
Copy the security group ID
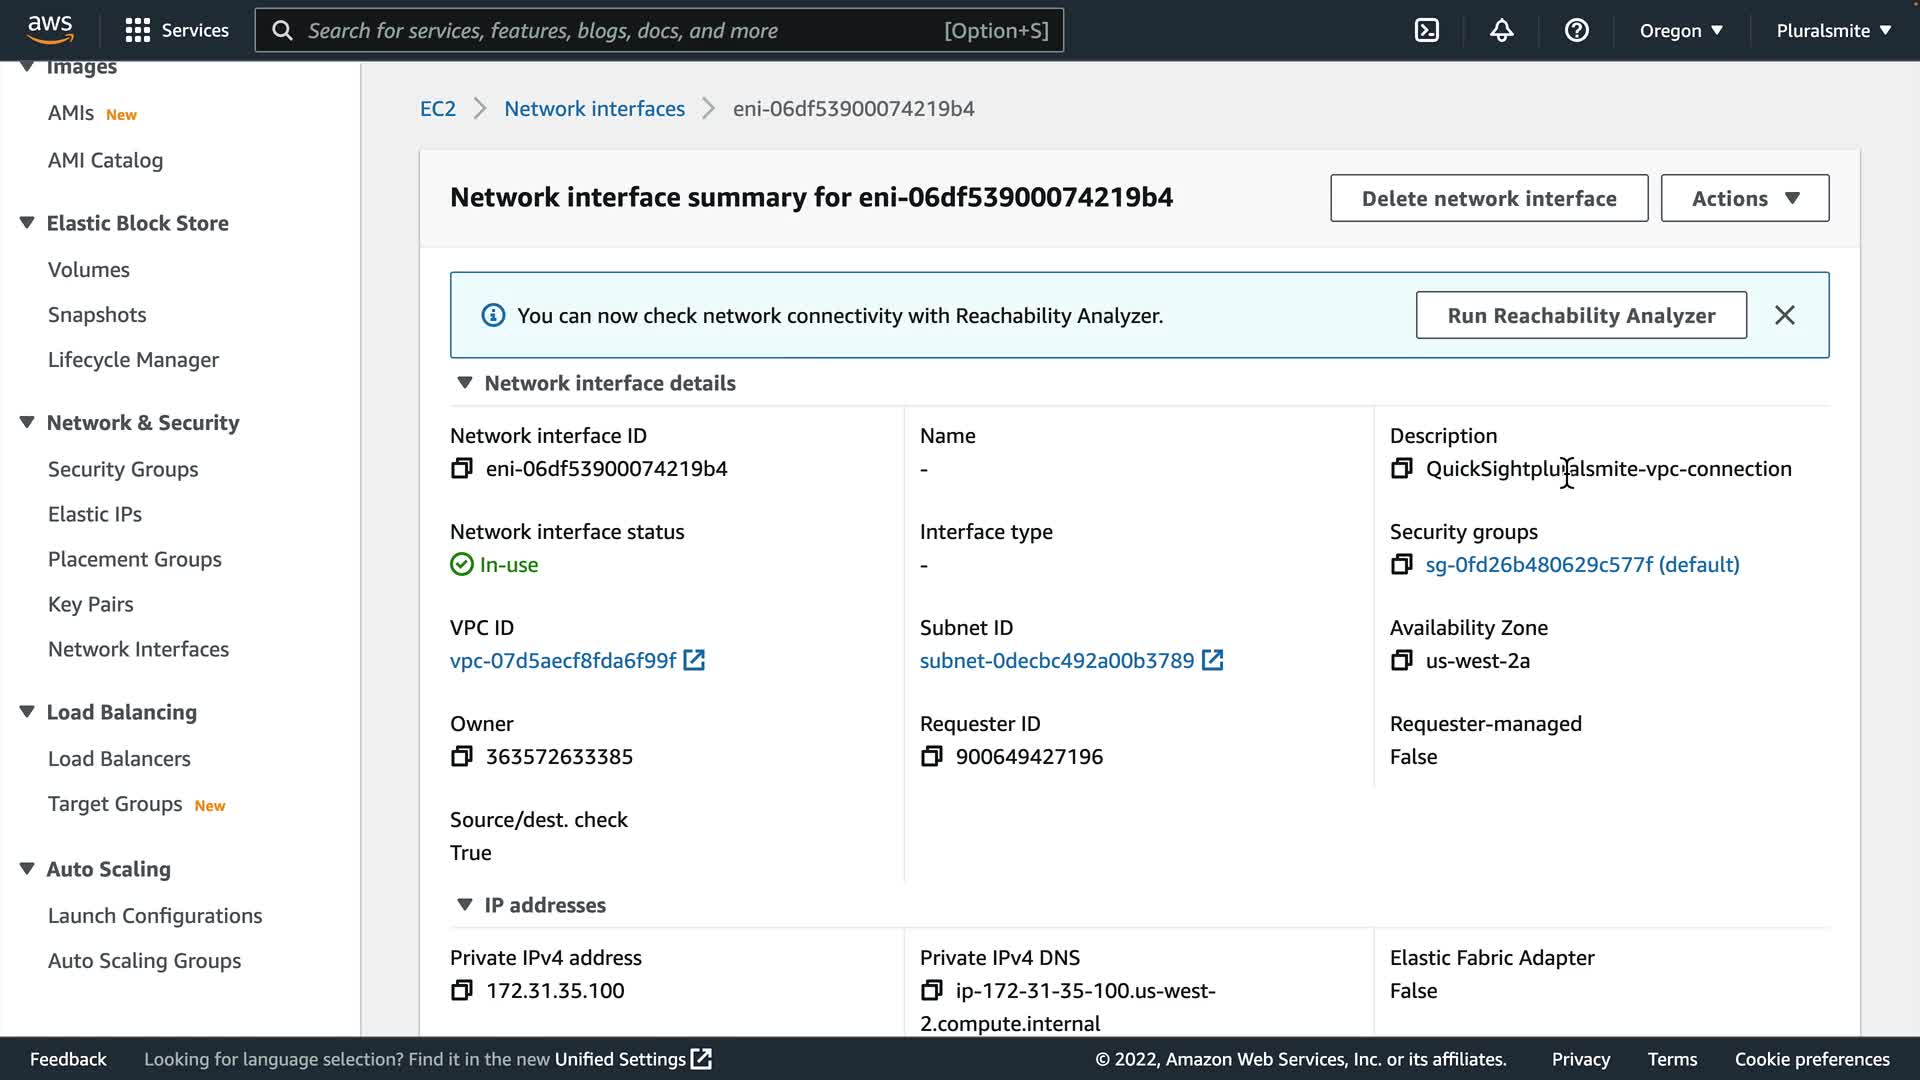point(1401,564)
